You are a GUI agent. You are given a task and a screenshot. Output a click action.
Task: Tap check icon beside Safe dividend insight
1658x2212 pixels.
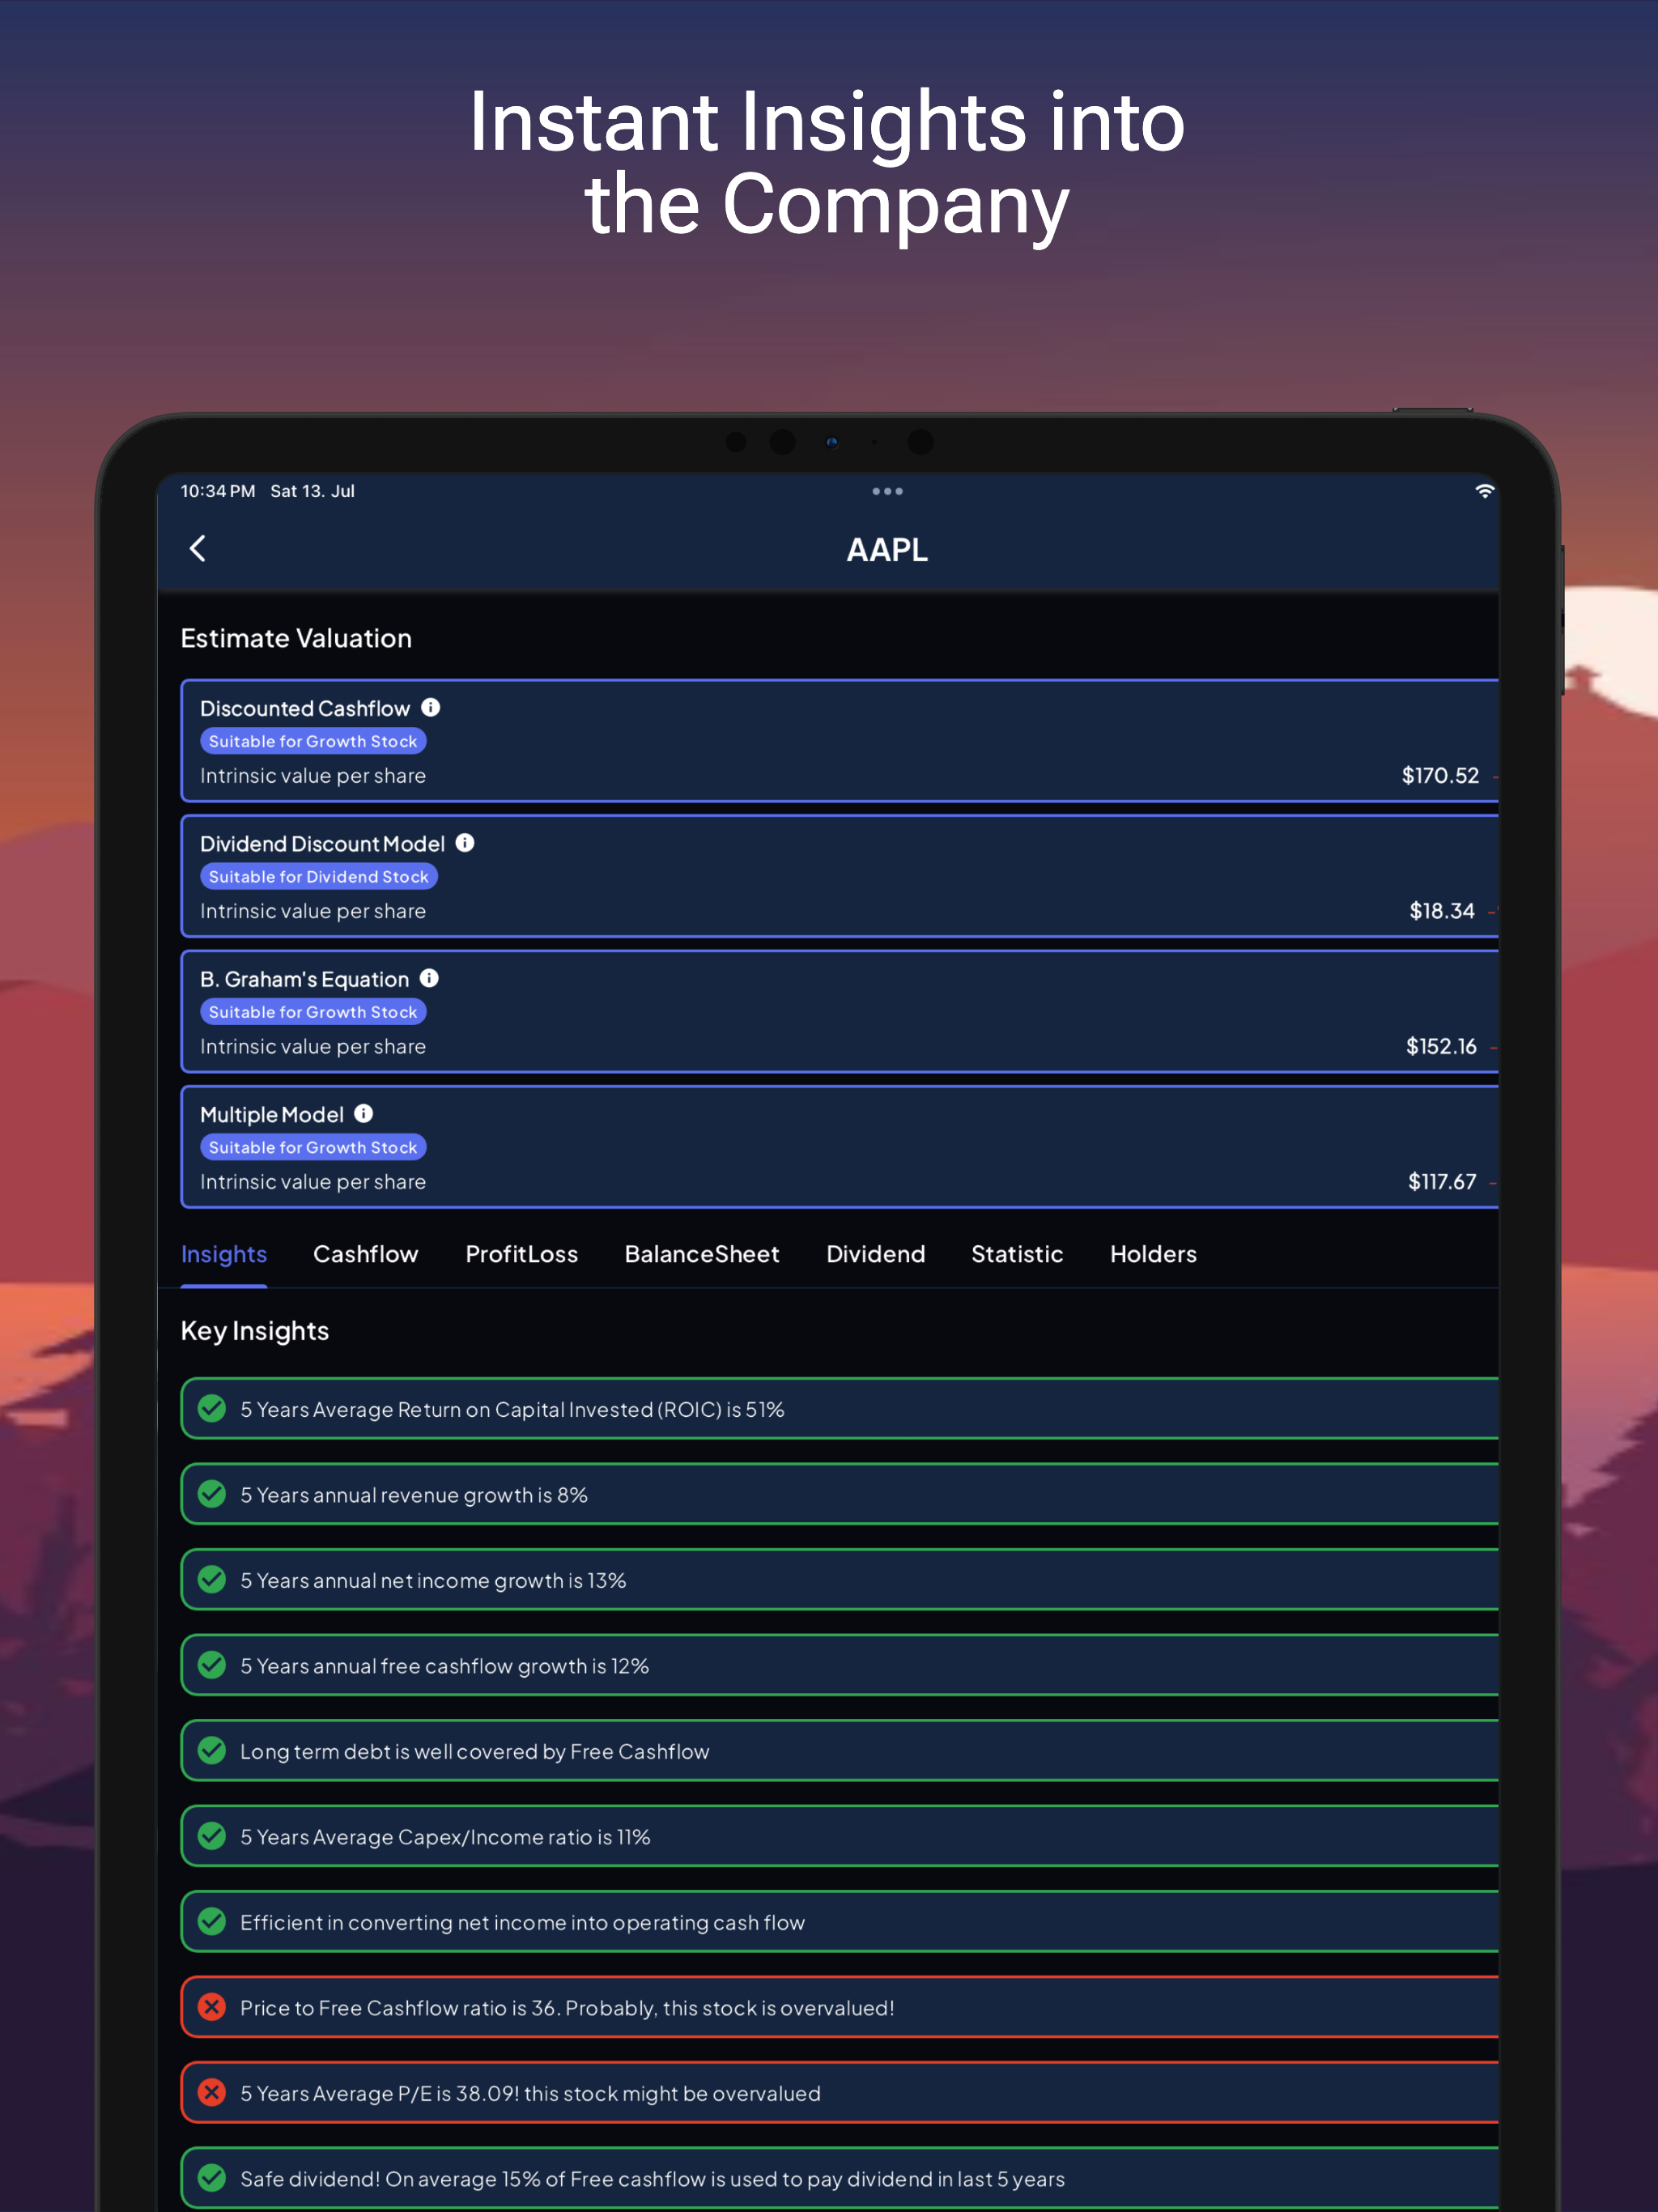(212, 2178)
